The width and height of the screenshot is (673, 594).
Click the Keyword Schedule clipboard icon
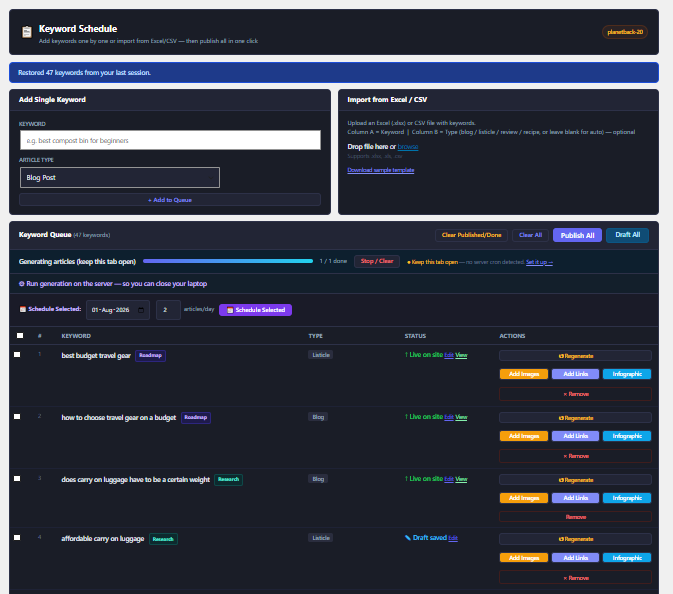coord(27,32)
